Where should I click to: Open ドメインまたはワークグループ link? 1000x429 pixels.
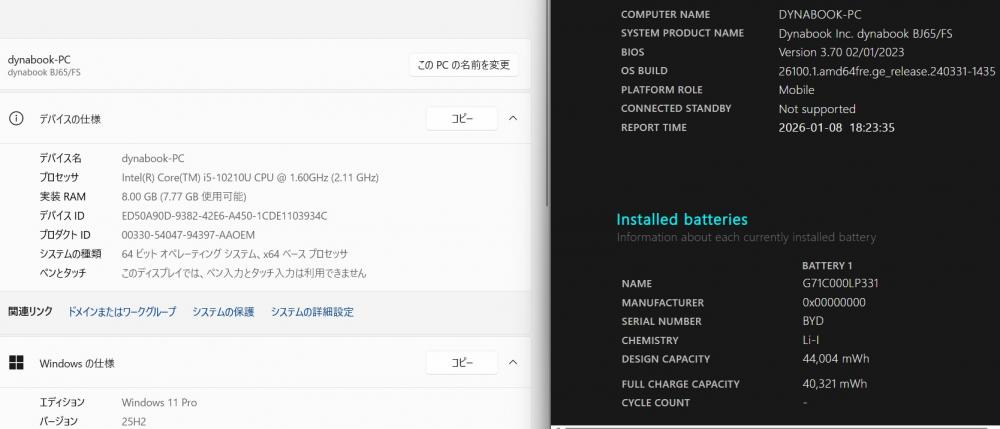(x=122, y=312)
